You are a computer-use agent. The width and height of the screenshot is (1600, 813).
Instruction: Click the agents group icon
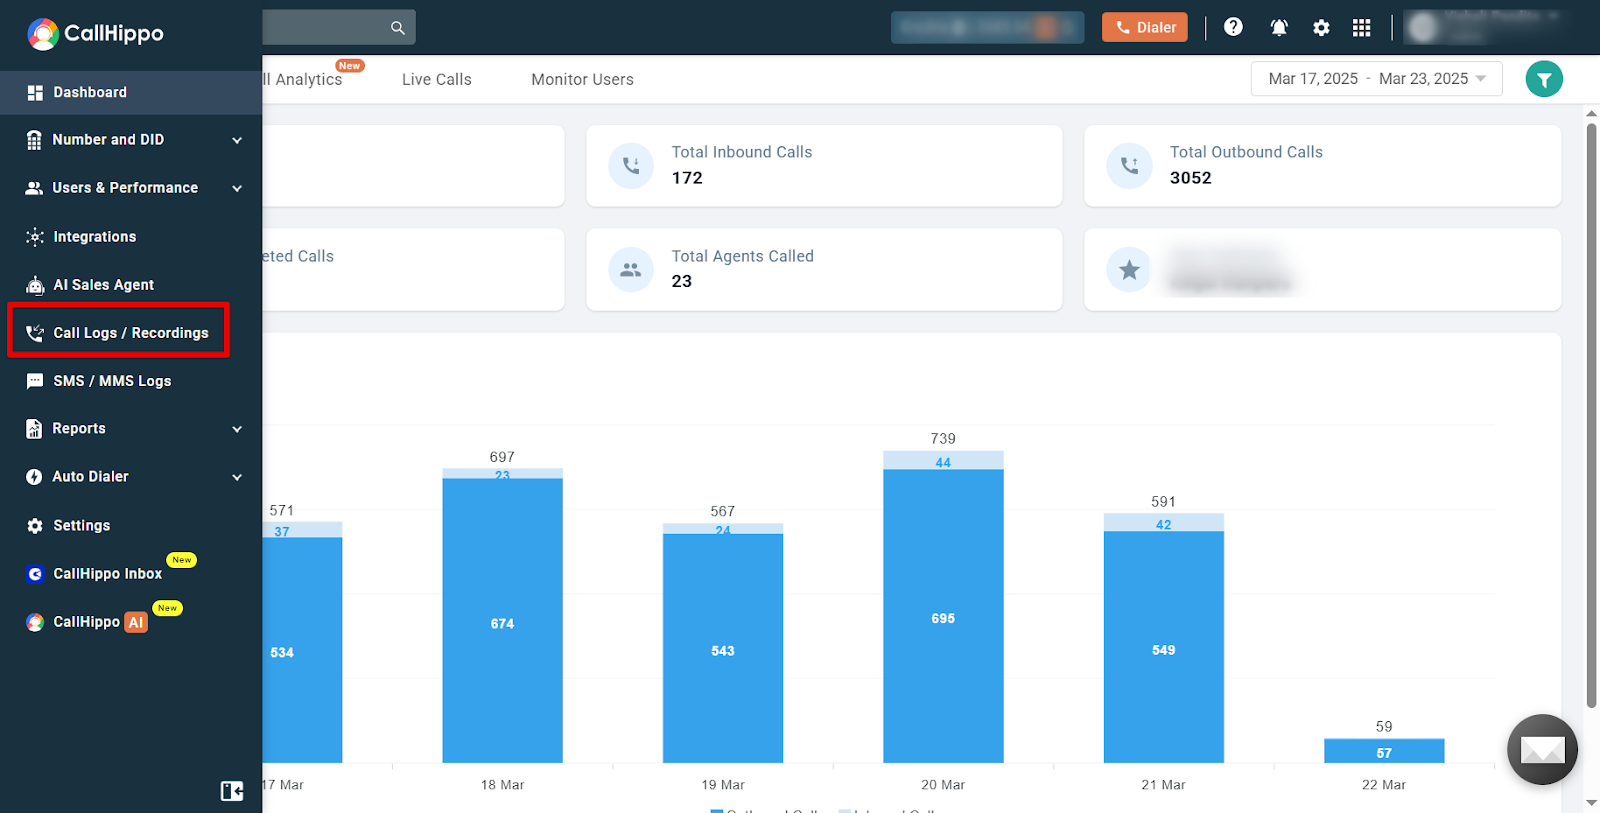[631, 270]
